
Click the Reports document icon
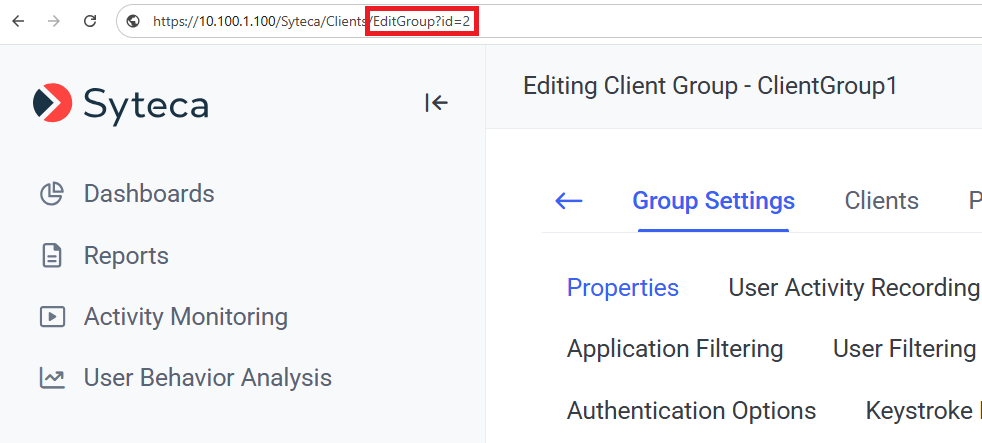pos(52,256)
